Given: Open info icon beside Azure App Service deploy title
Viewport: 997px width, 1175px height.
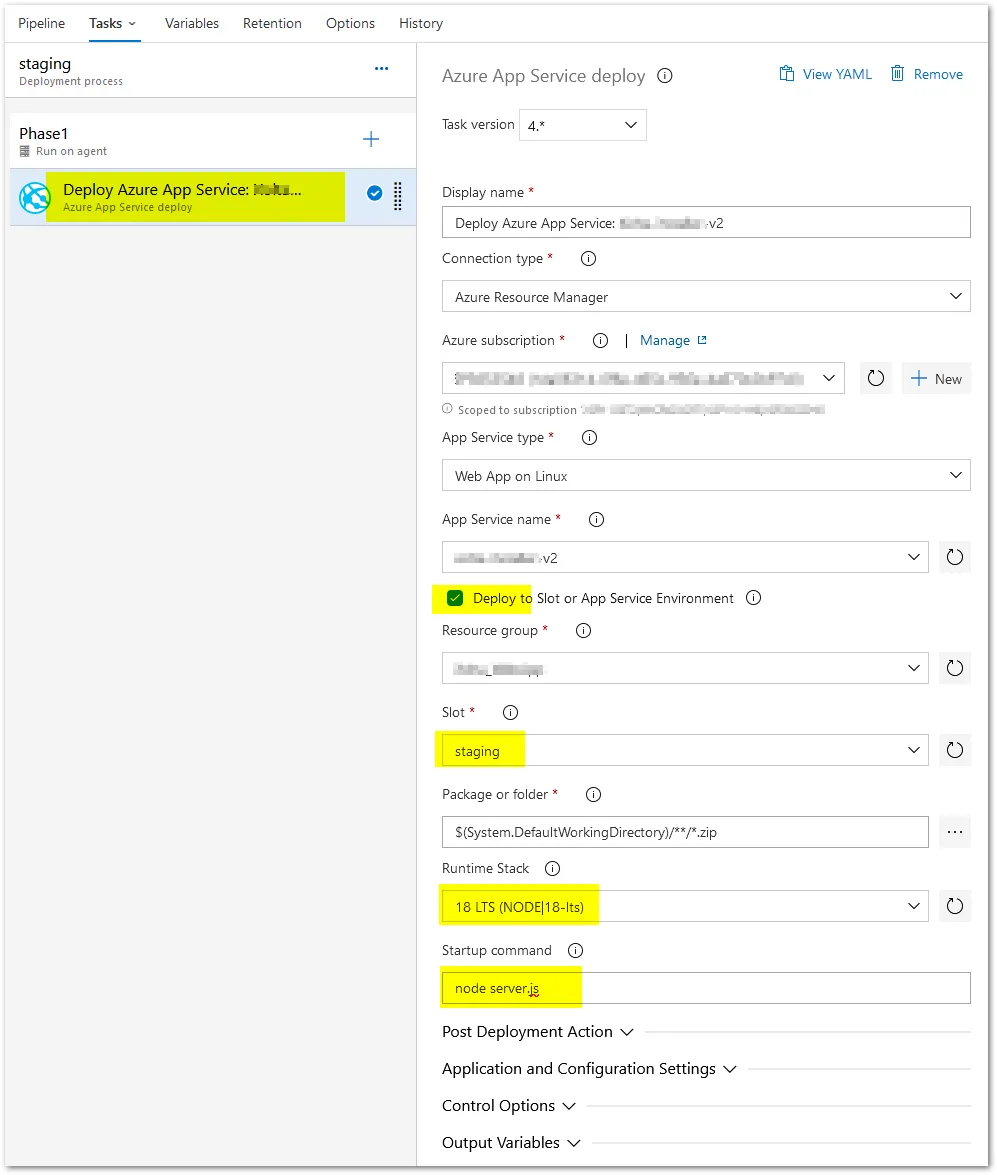Looking at the screenshot, I should pos(665,76).
